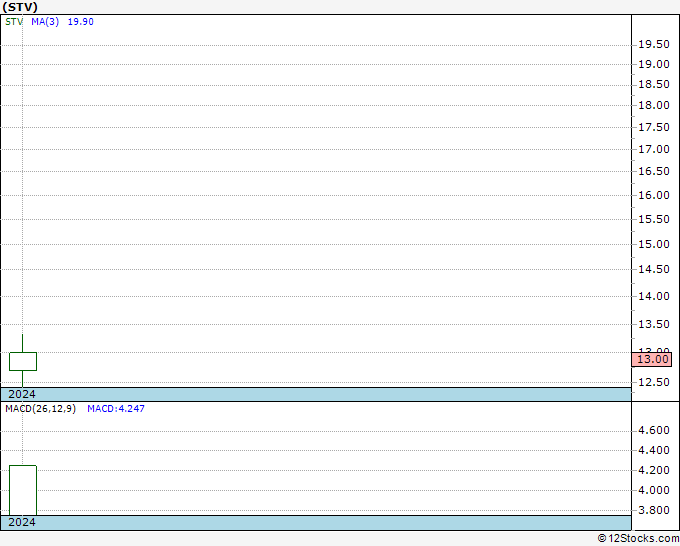Click the highlighted 13.00 current price tag
The image size is (680, 546).
point(652,360)
